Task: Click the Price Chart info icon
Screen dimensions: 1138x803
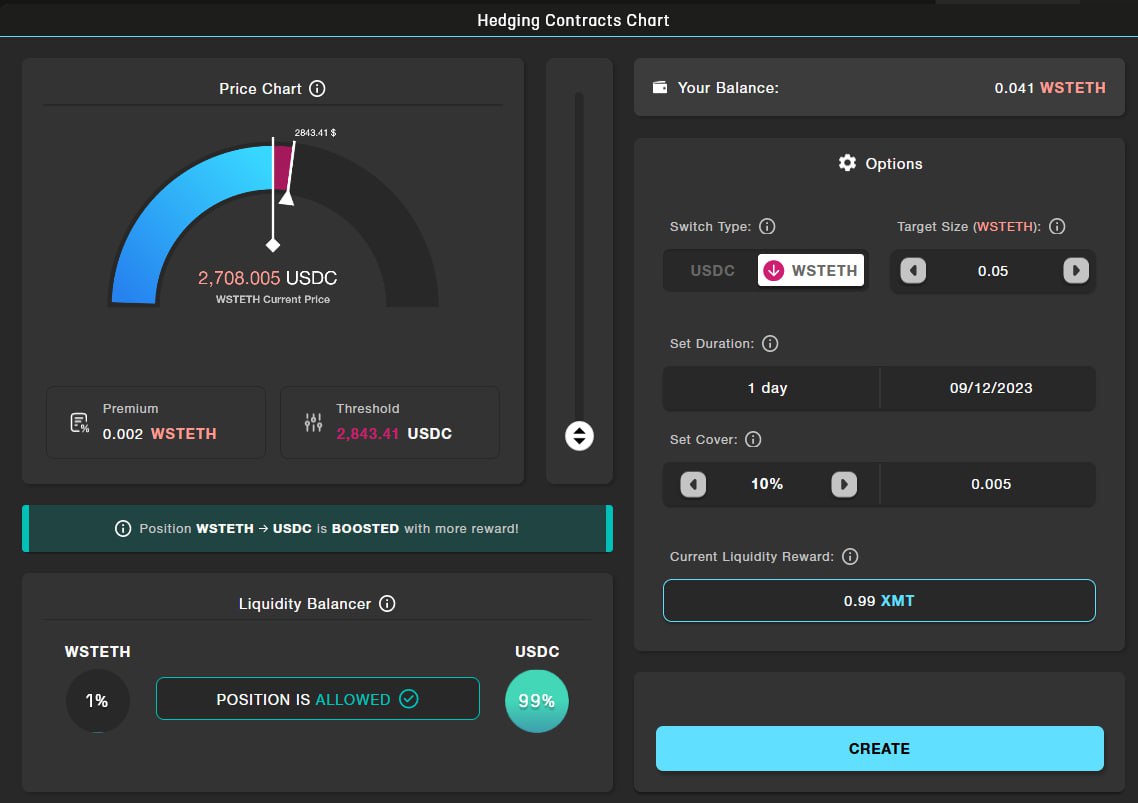Action: 317,89
